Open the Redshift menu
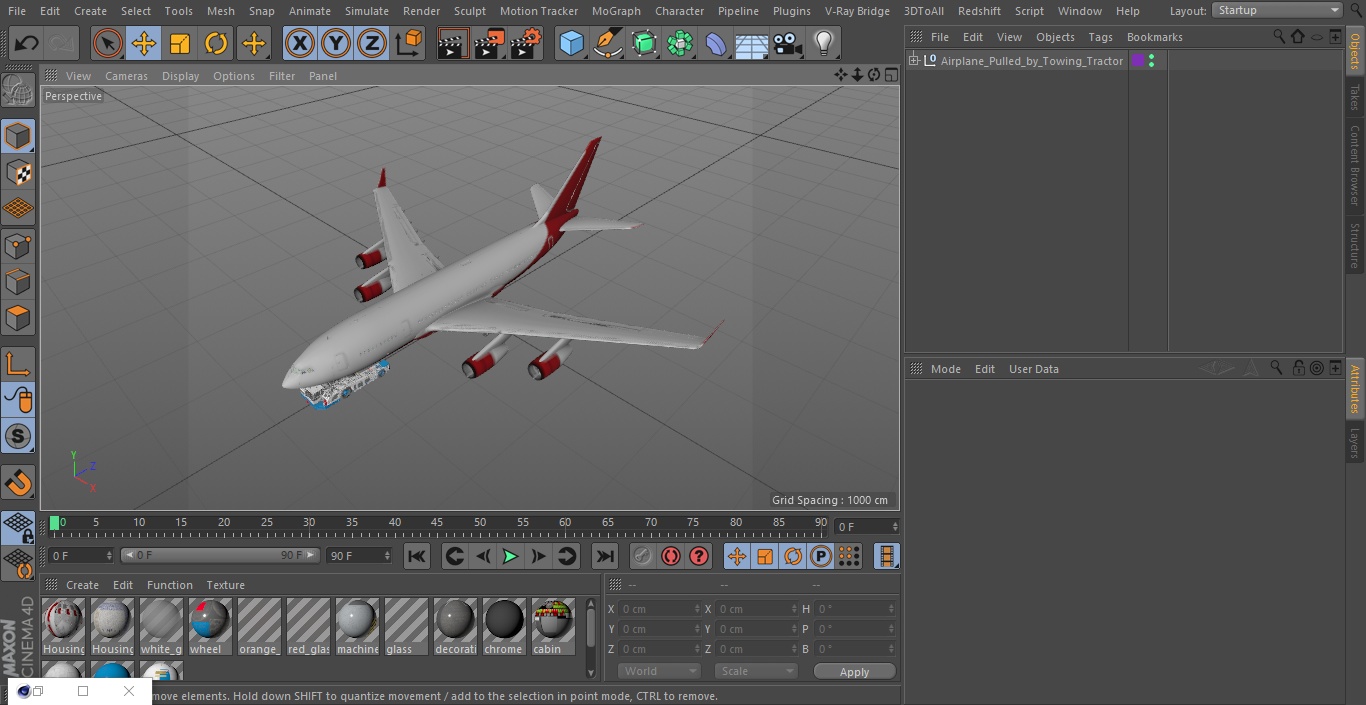Viewport: 1366px width, 705px height. pos(979,11)
